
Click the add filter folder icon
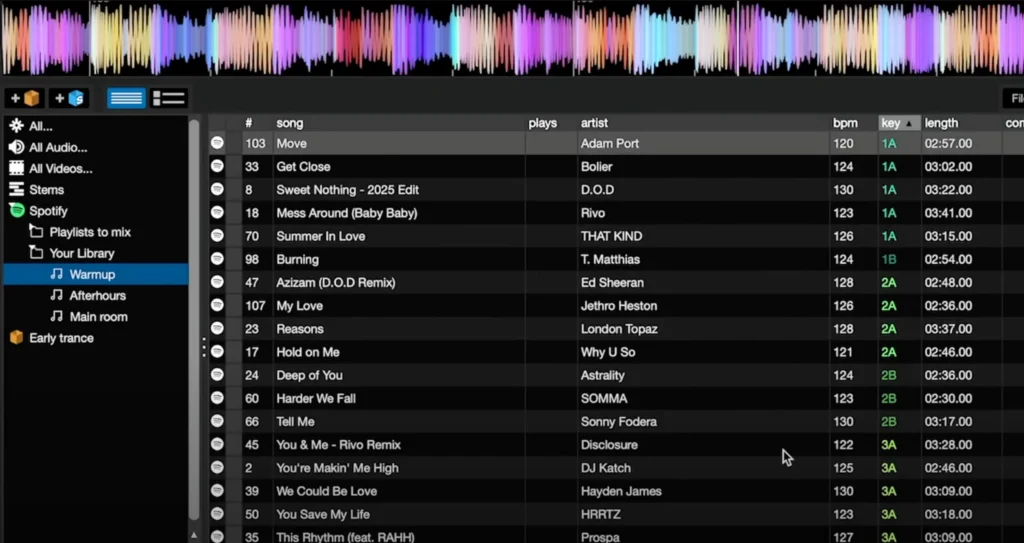point(70,98)
